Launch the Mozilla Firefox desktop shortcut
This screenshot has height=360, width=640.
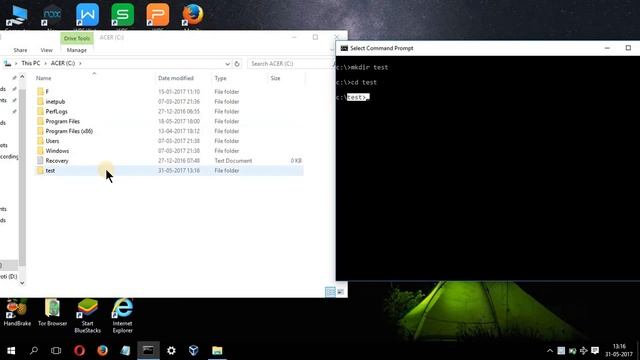[x=193, y=16]
